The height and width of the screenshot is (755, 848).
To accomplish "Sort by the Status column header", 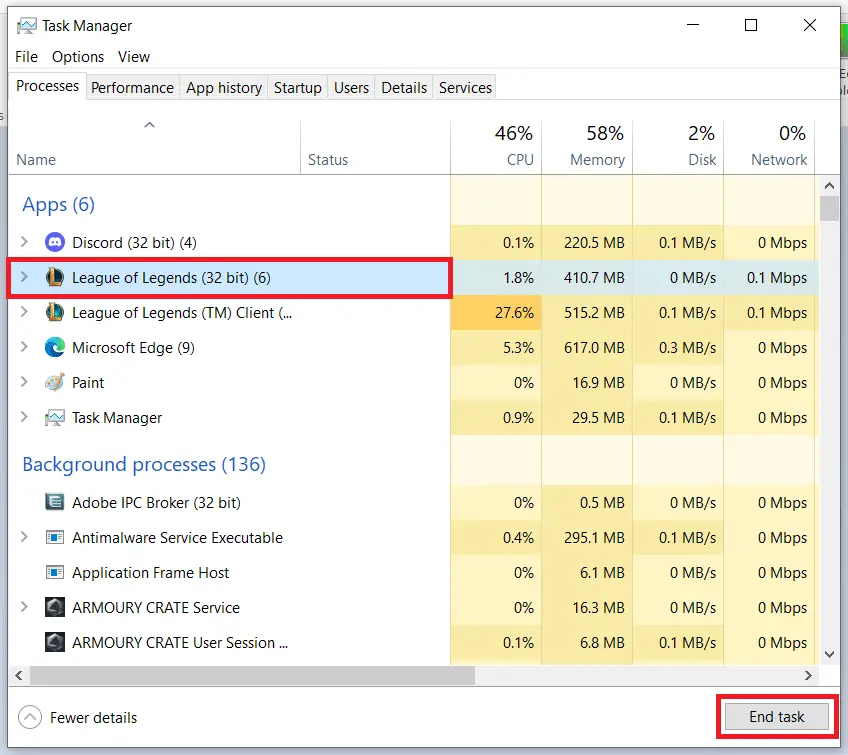I will 375,147.
